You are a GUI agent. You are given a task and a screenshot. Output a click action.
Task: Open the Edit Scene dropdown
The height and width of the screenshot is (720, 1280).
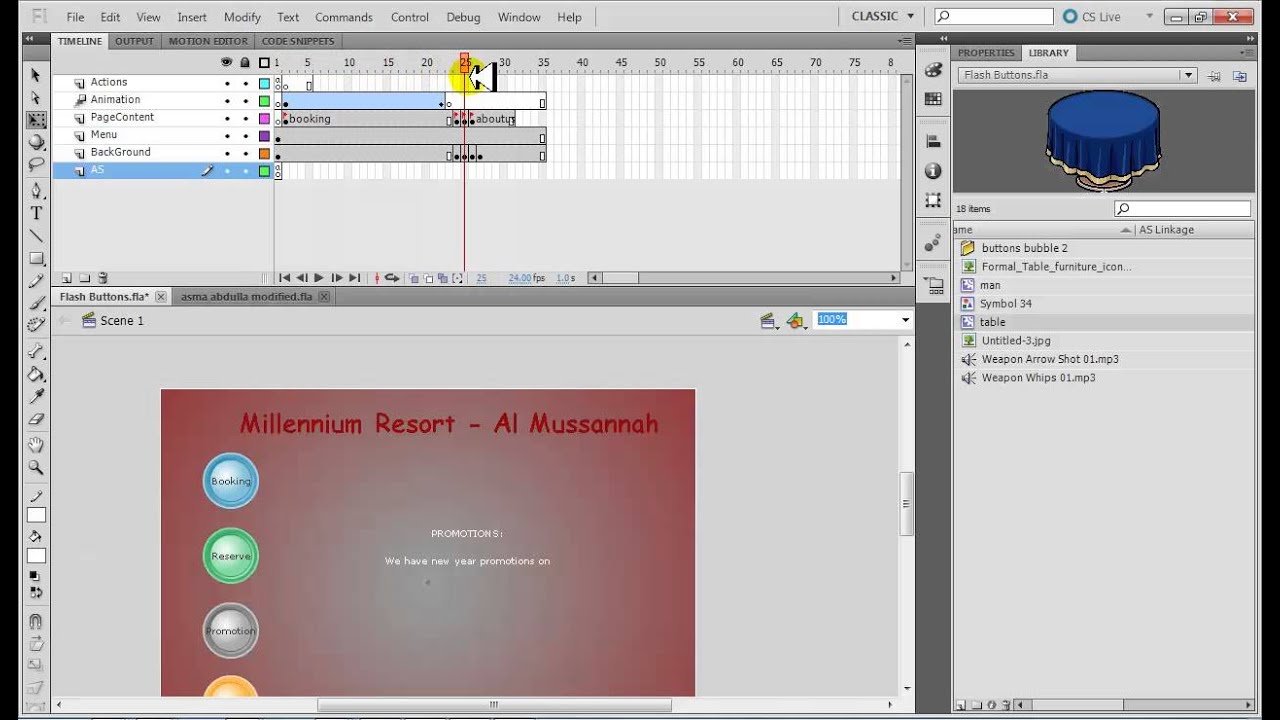[769, 321]
